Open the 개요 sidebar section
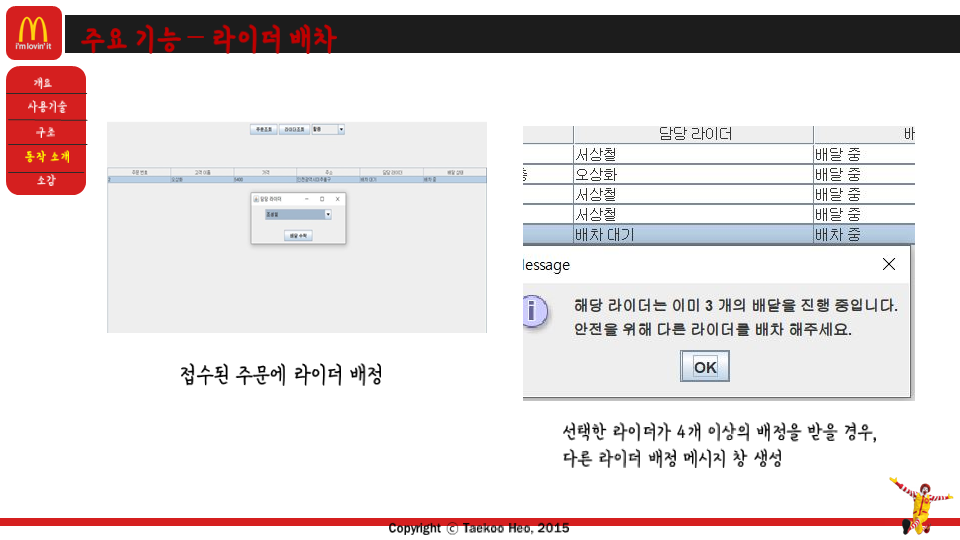Screen dimensions: 960x540 point(43,83)
